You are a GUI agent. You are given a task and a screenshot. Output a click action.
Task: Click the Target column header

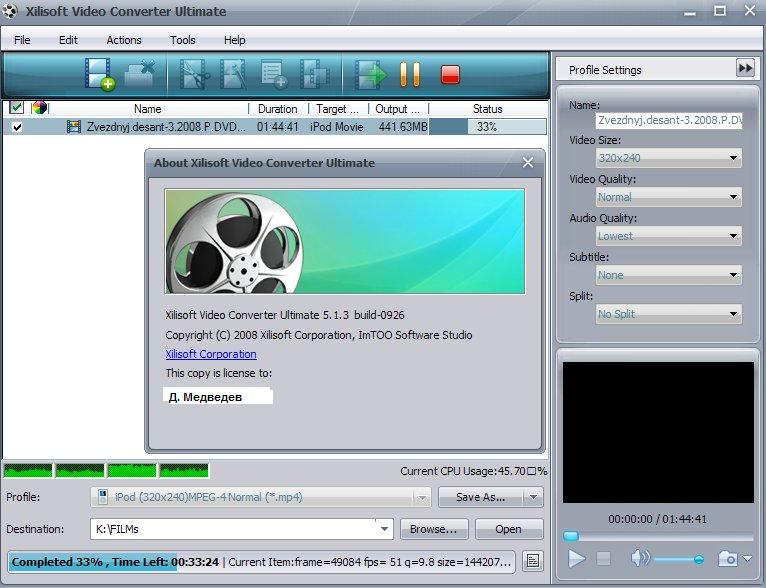coord(338,108)
